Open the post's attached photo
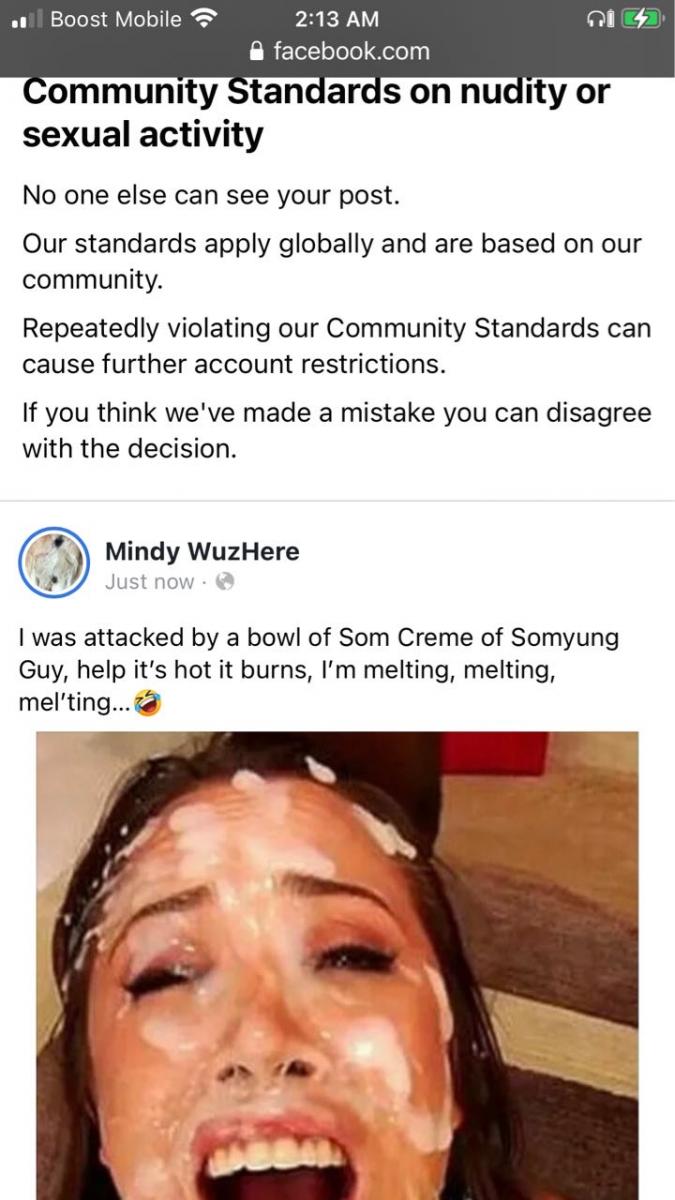 click(x=338, y=965)
